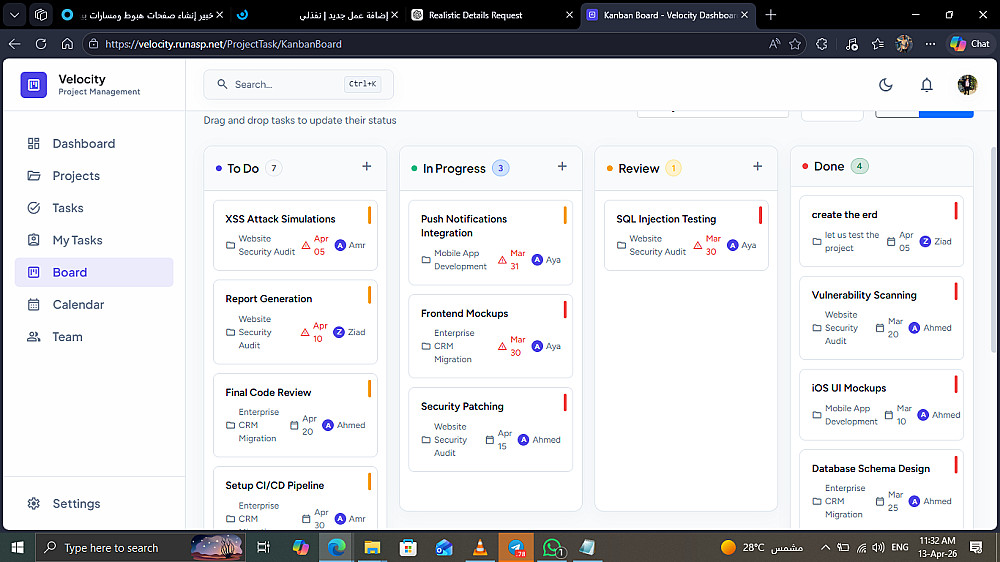Open Database Schema Design card
Image resolution: width=1000 pixels, height=562 pixels.
pos(881,490)
